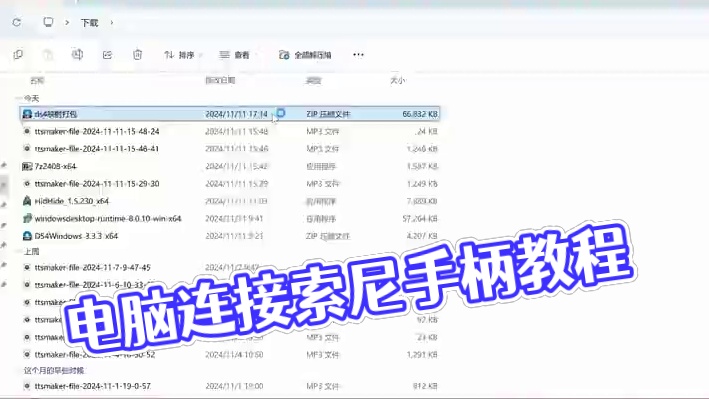Open the 排序 sort dropdown
This screenshot has width=709, height=399.
pos(182,55)
